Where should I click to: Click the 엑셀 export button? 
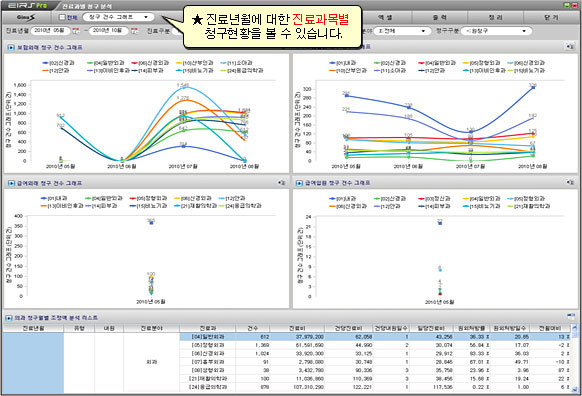point(385,17)
